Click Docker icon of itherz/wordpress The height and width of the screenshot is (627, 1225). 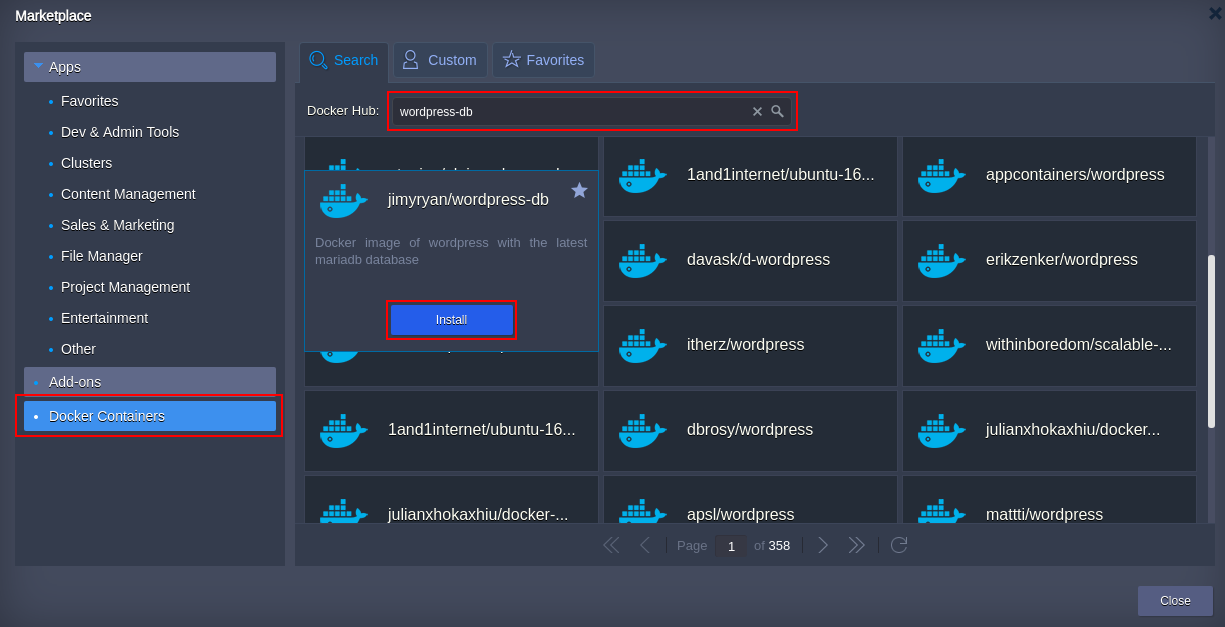pyautogui.click(x=643, y=345)
